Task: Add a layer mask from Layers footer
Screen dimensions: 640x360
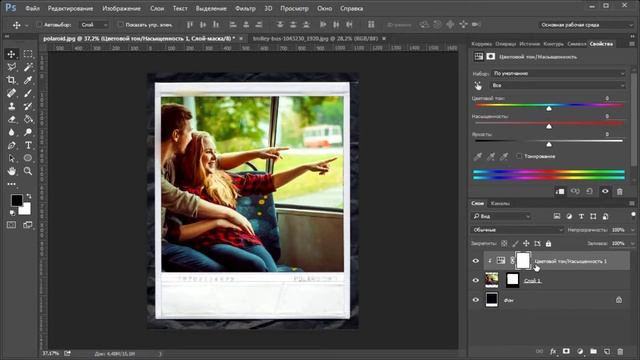Action: click(567, 351)
